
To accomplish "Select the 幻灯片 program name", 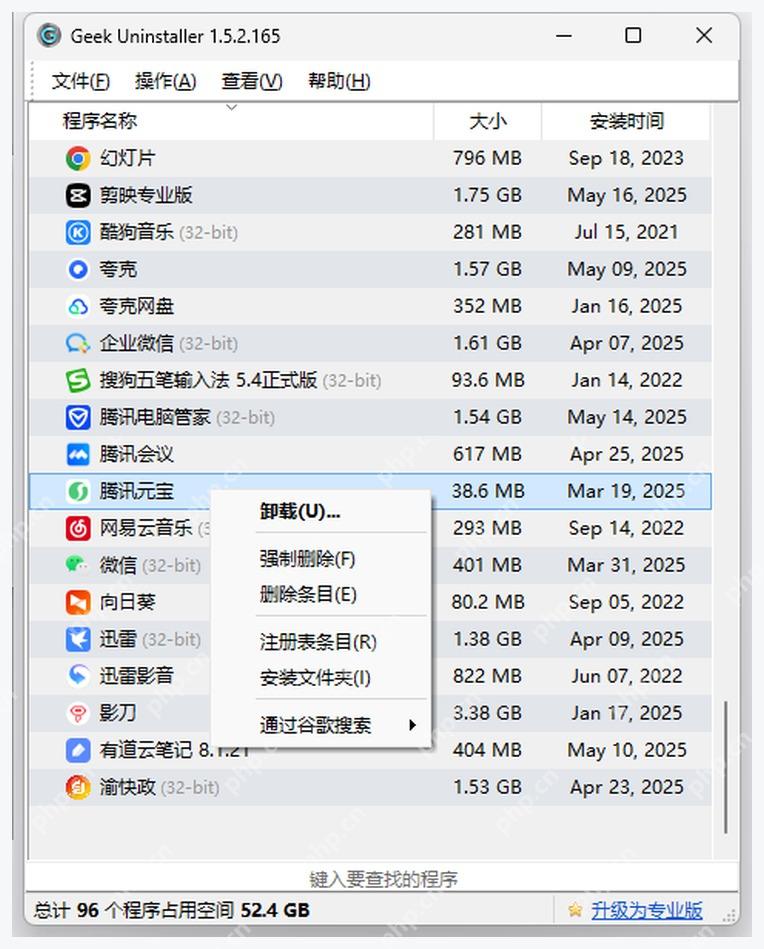I will pyautogui.click(x=128, y=159).
